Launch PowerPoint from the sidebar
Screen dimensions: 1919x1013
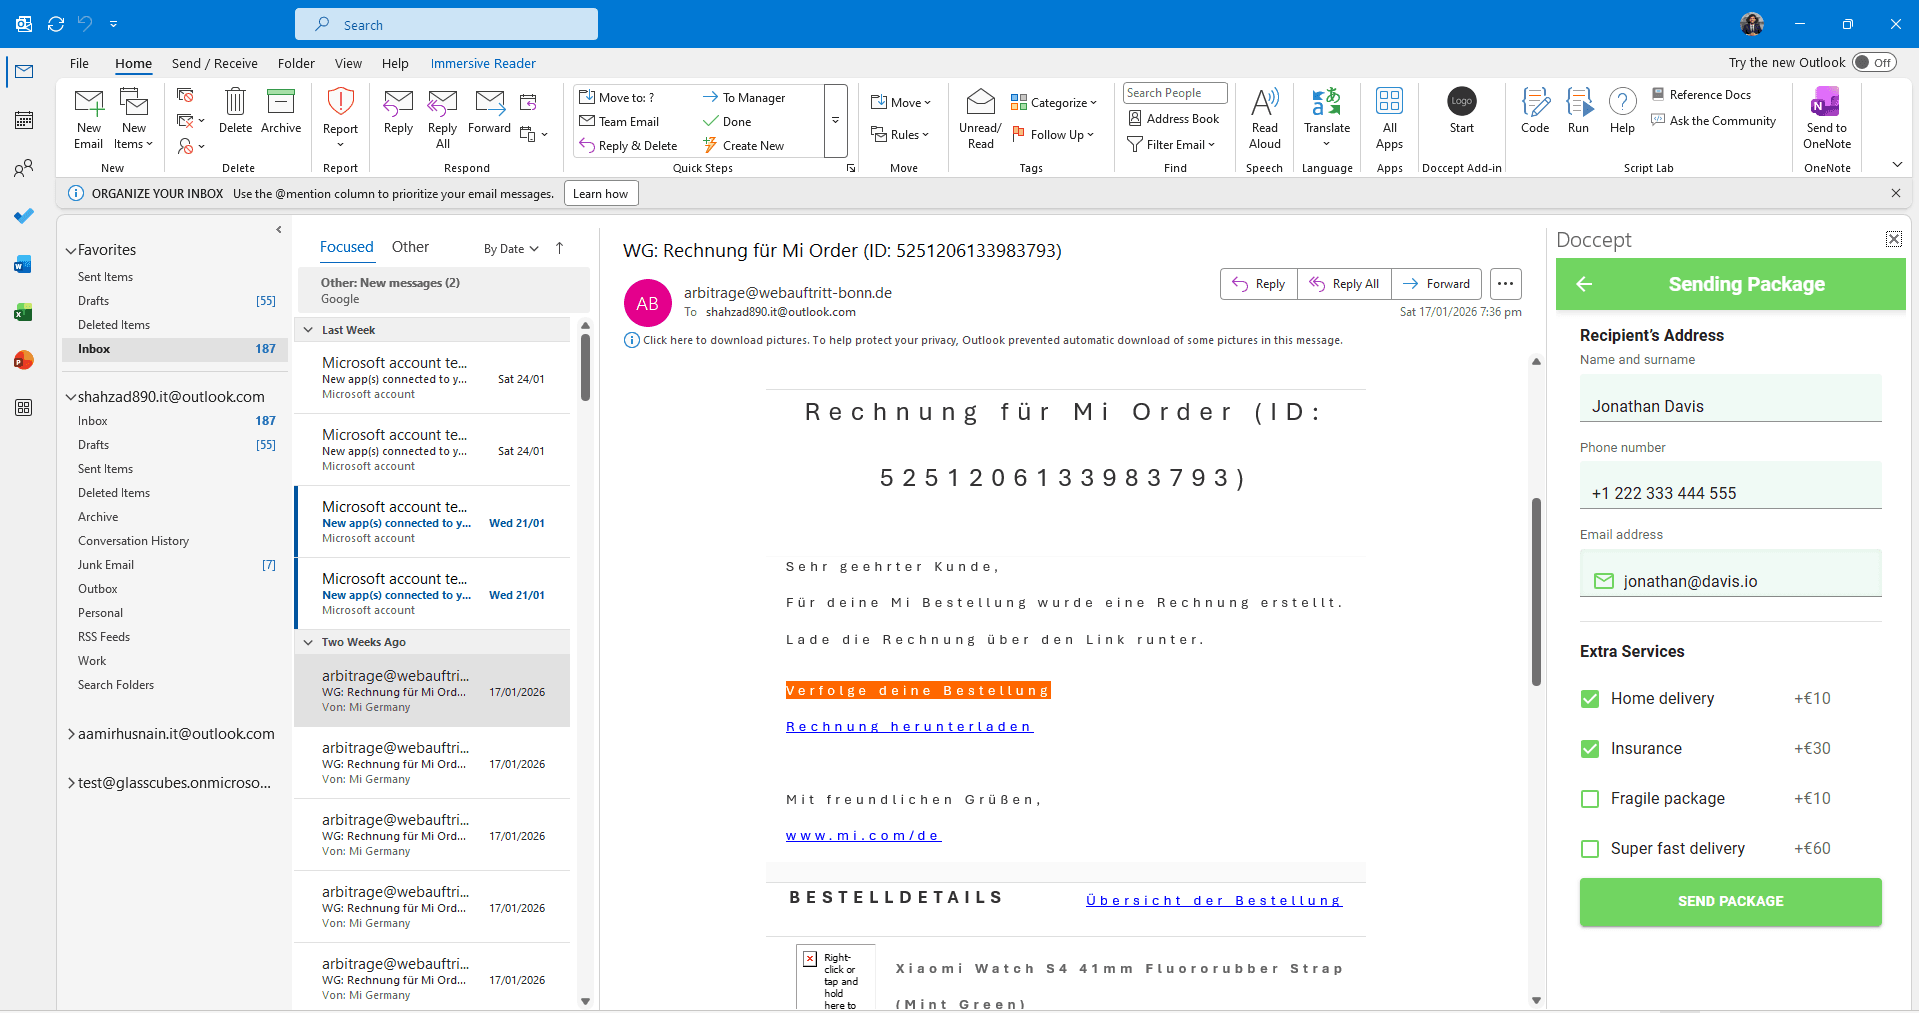(24, 360)
